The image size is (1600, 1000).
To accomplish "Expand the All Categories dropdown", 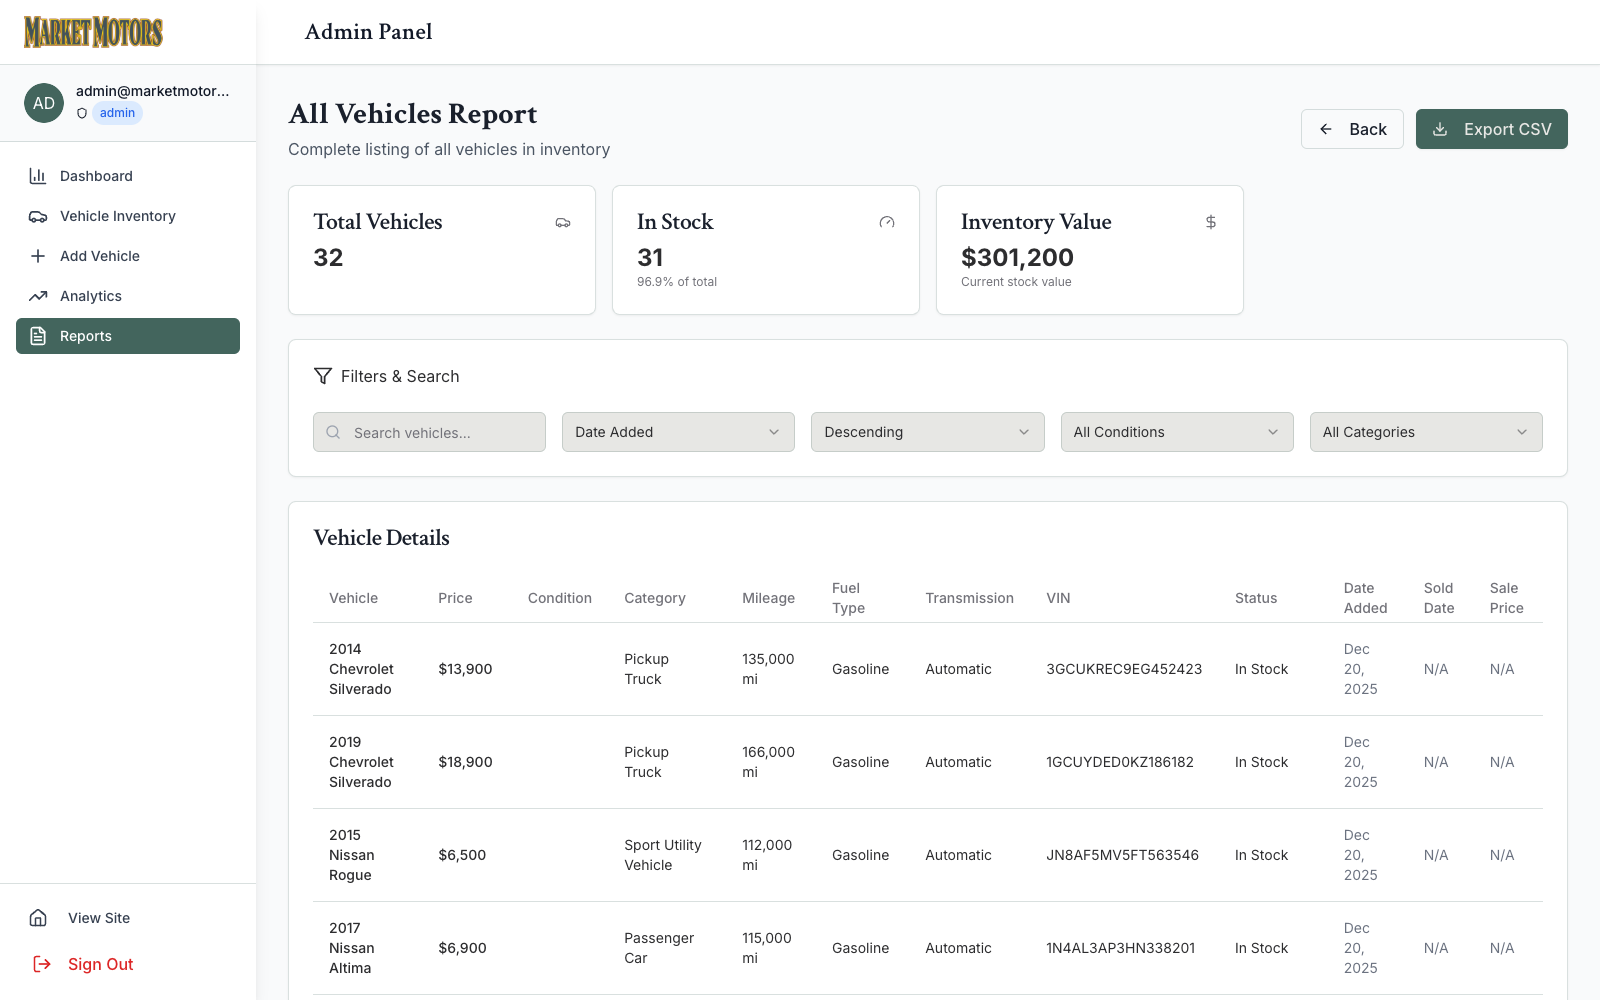I will (x=1426, y=432).
